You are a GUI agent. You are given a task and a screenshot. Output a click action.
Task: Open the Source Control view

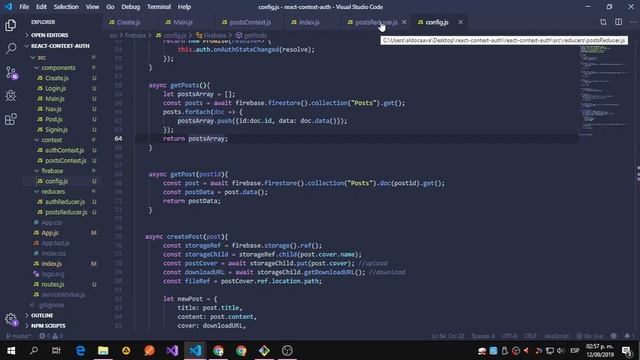(11, 73)
